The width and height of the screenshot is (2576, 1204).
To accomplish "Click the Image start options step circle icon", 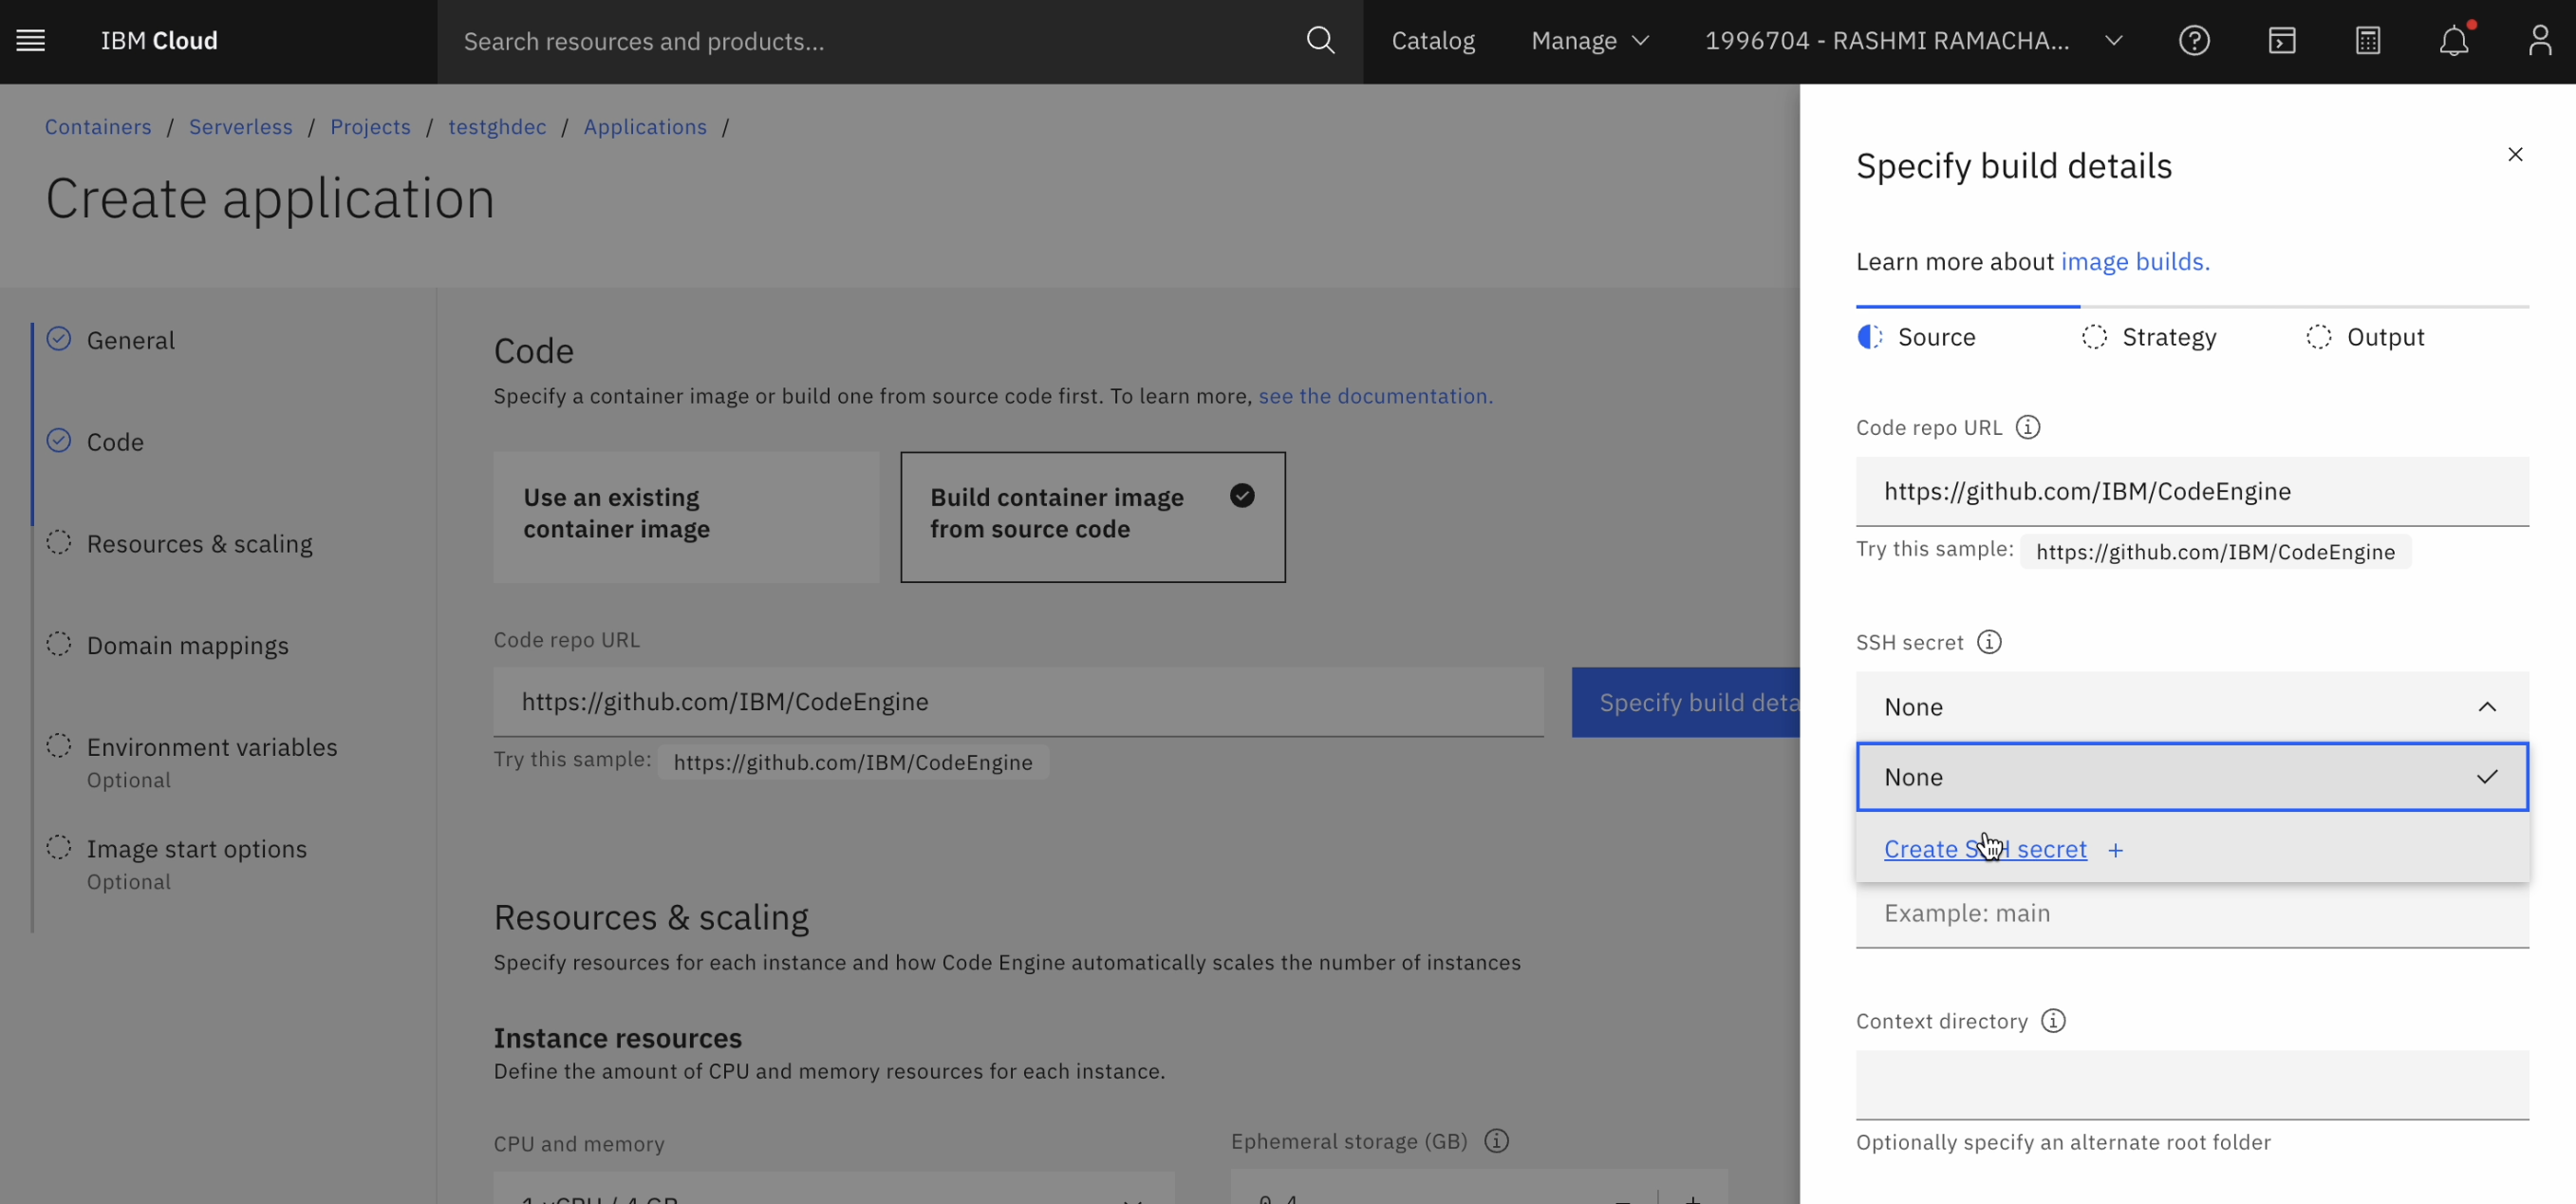I will click(59, 848).
